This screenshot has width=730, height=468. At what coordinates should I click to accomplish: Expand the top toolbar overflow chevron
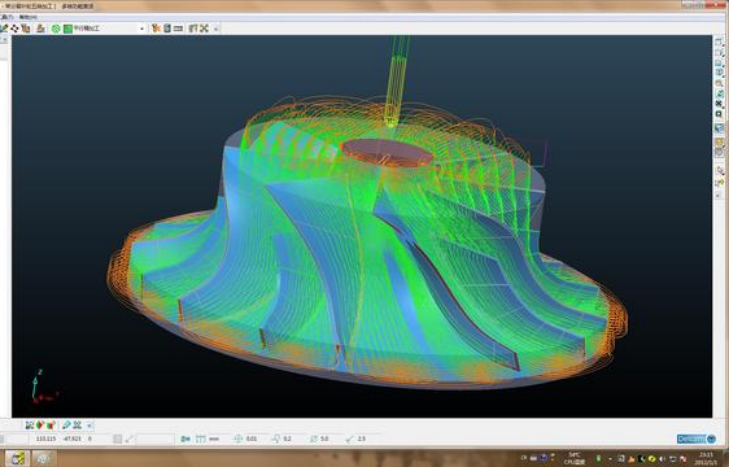217,28
